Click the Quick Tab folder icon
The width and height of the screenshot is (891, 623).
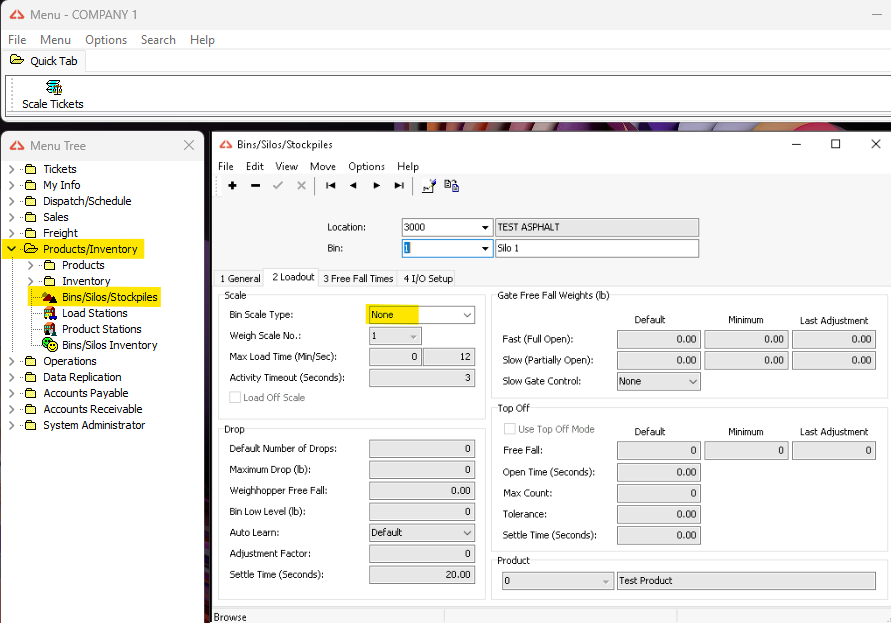17,60
